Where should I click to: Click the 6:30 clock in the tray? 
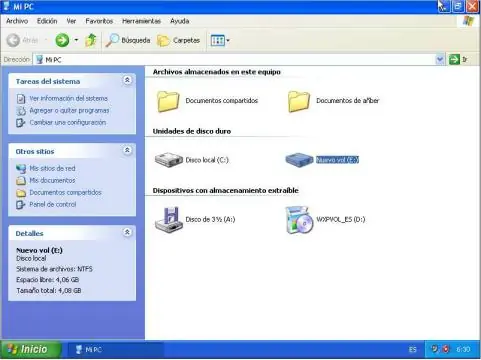(463, 350)
